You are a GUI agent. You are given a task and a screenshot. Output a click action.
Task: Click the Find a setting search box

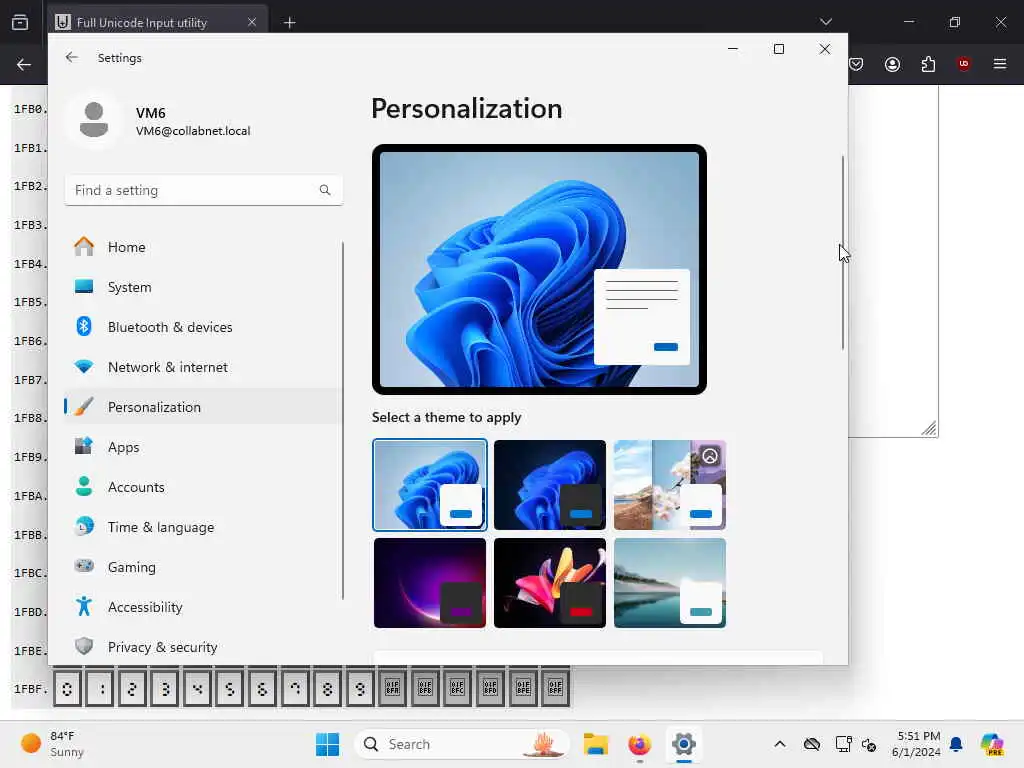203,190
